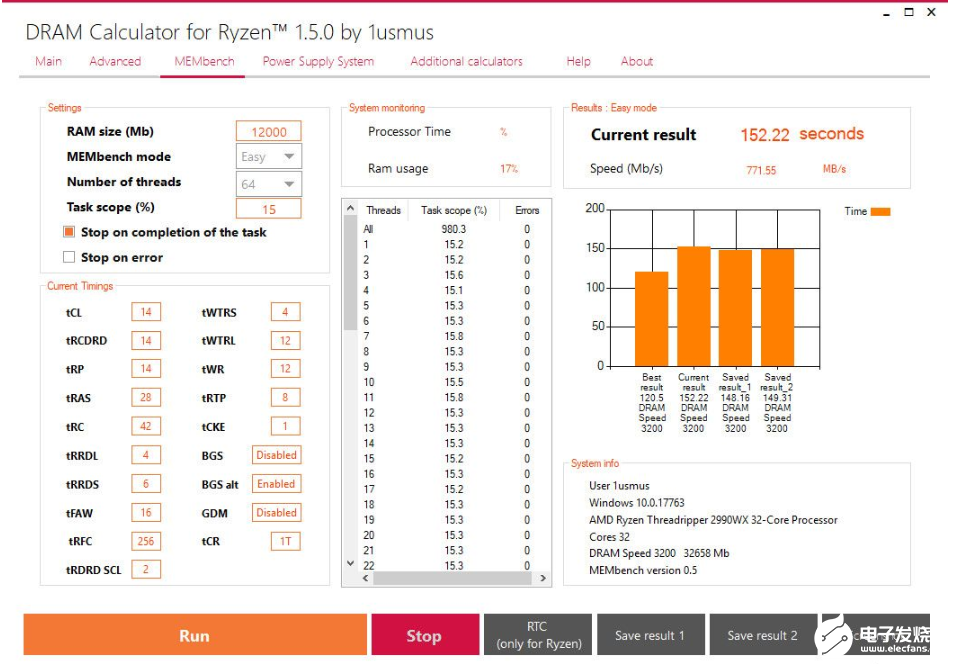Screen dimensions: 959x664
Task: Click the BGS alt Enabled field
Action: point(276,484)
